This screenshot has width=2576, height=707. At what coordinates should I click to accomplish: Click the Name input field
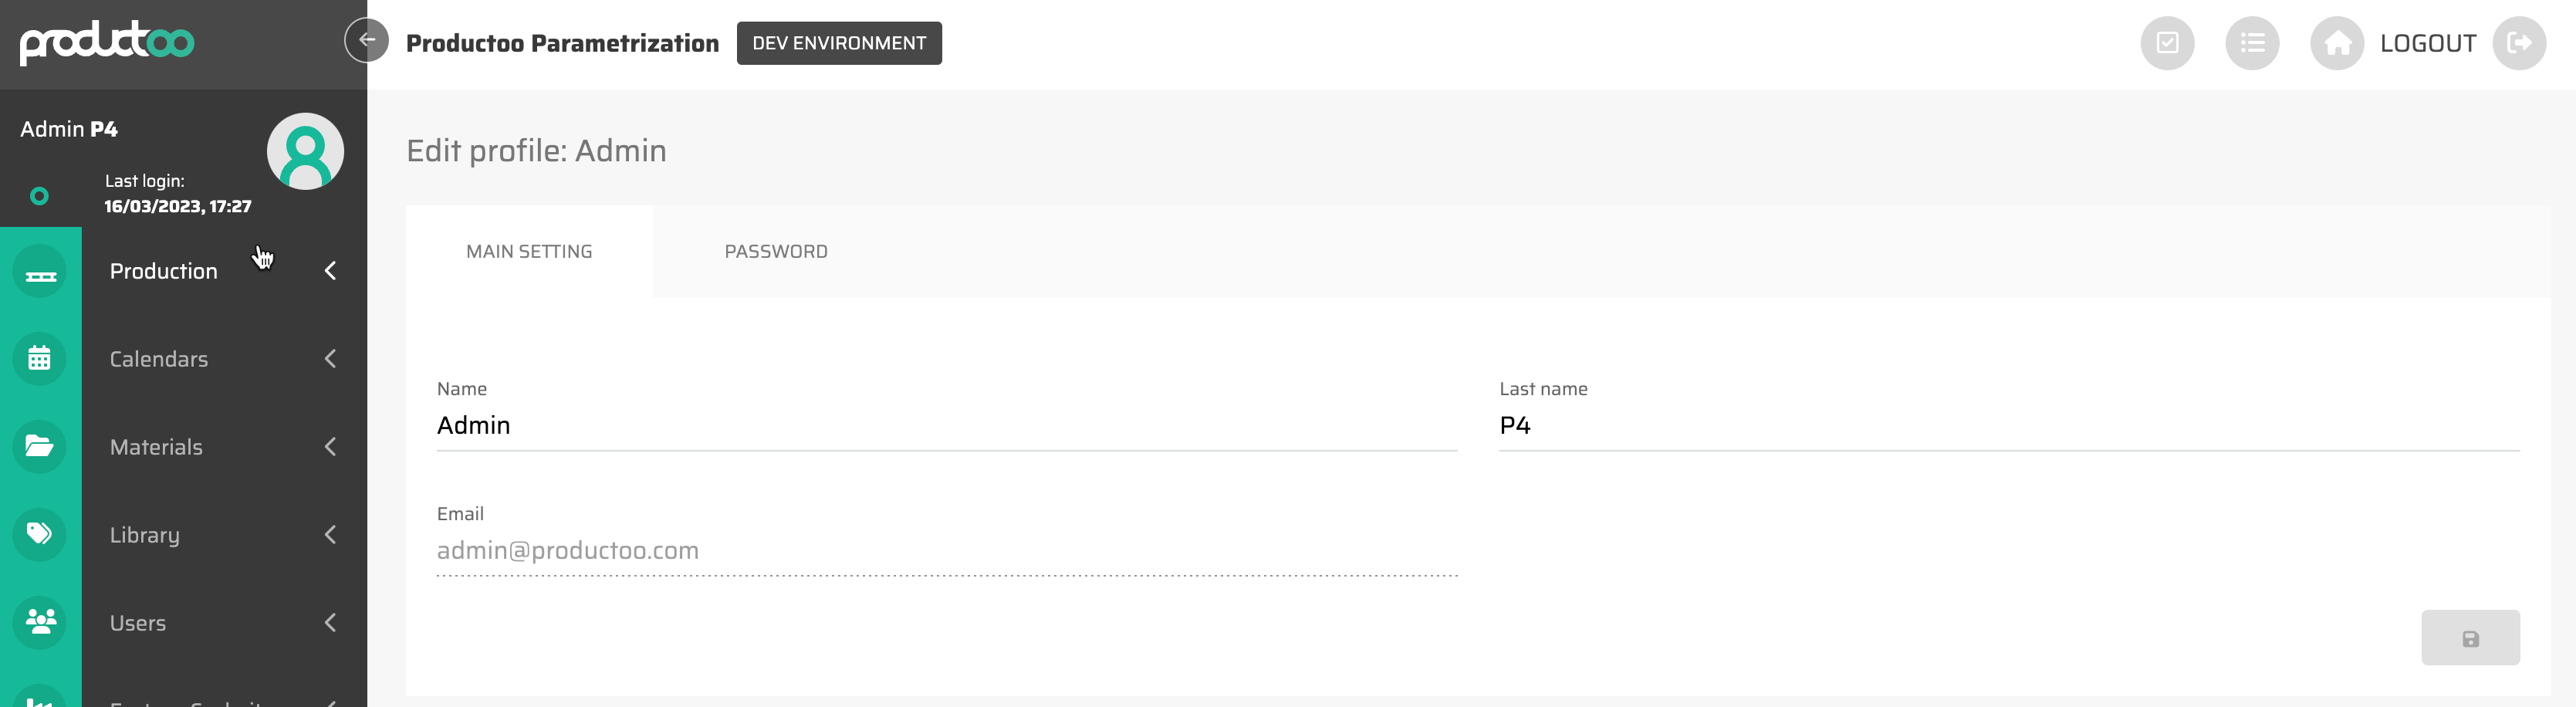pos(946,426)
